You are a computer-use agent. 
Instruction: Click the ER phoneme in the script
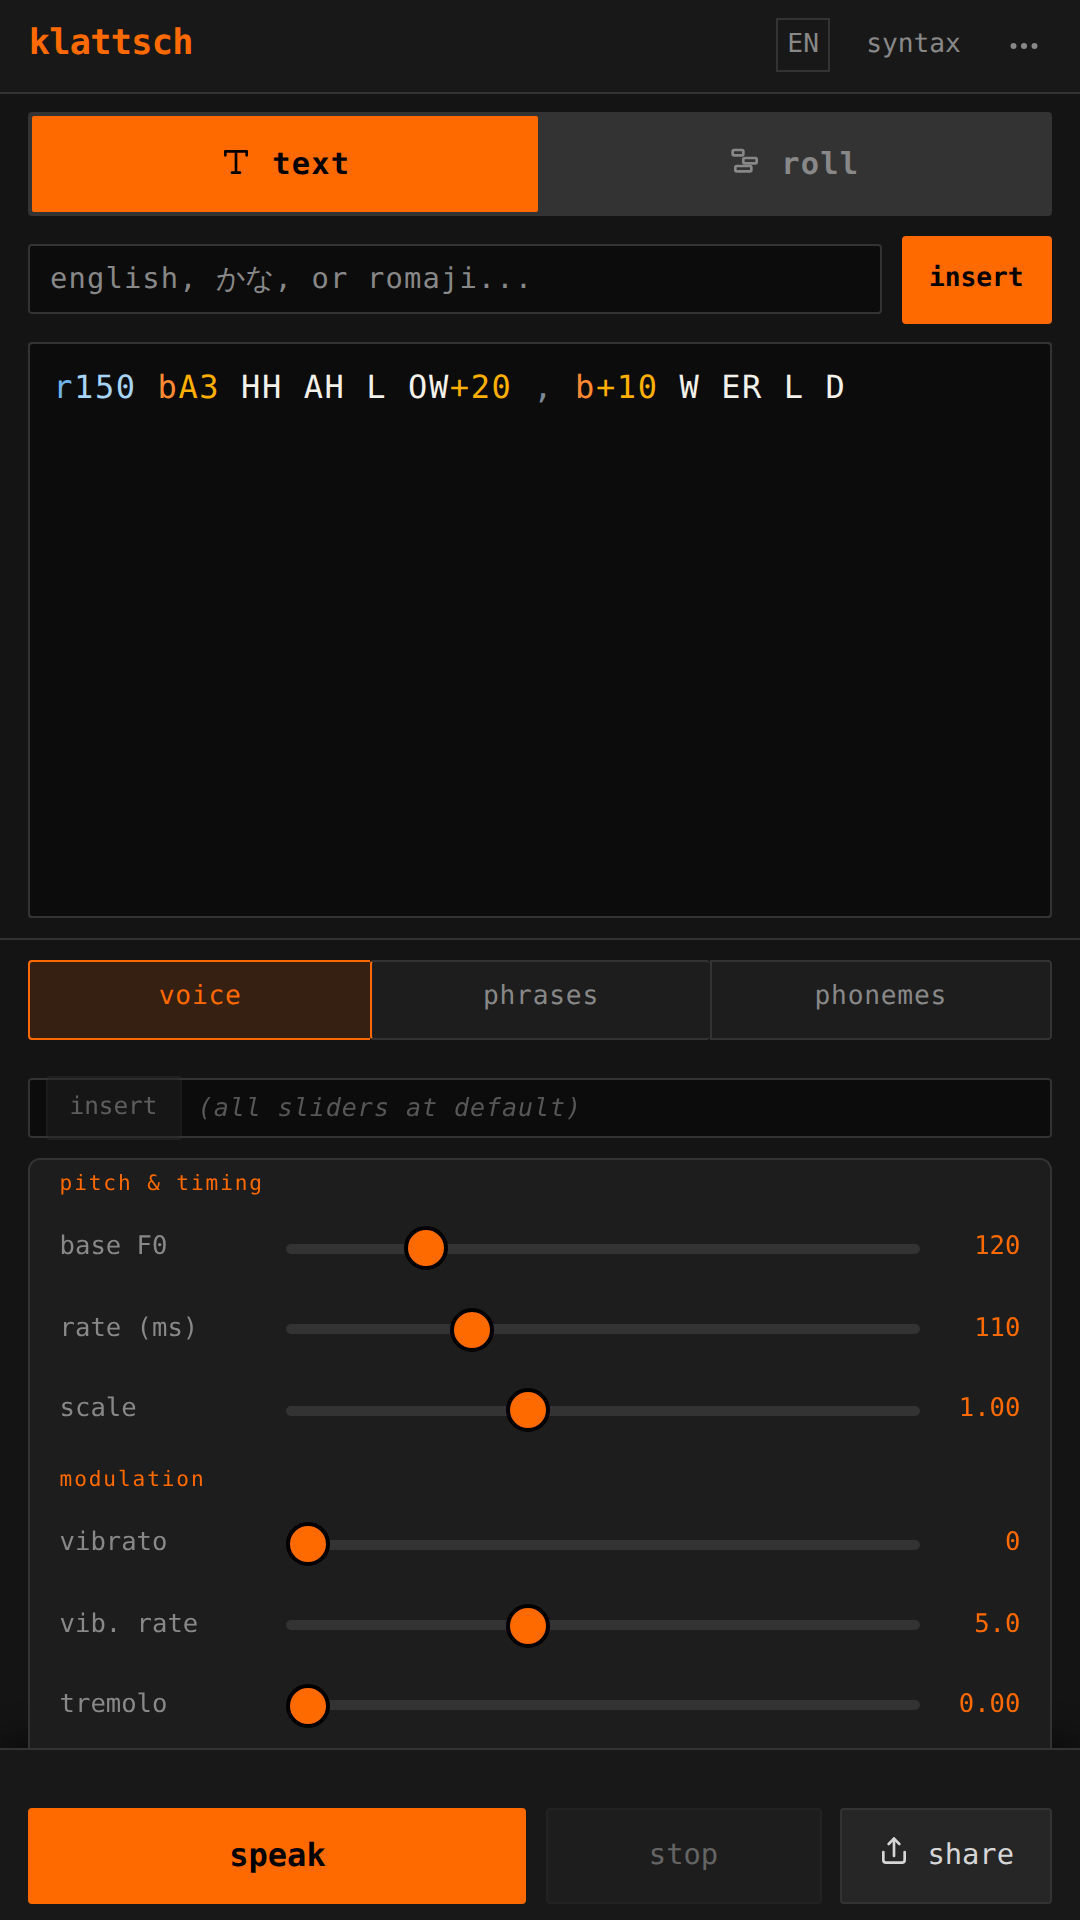[741, 387]
